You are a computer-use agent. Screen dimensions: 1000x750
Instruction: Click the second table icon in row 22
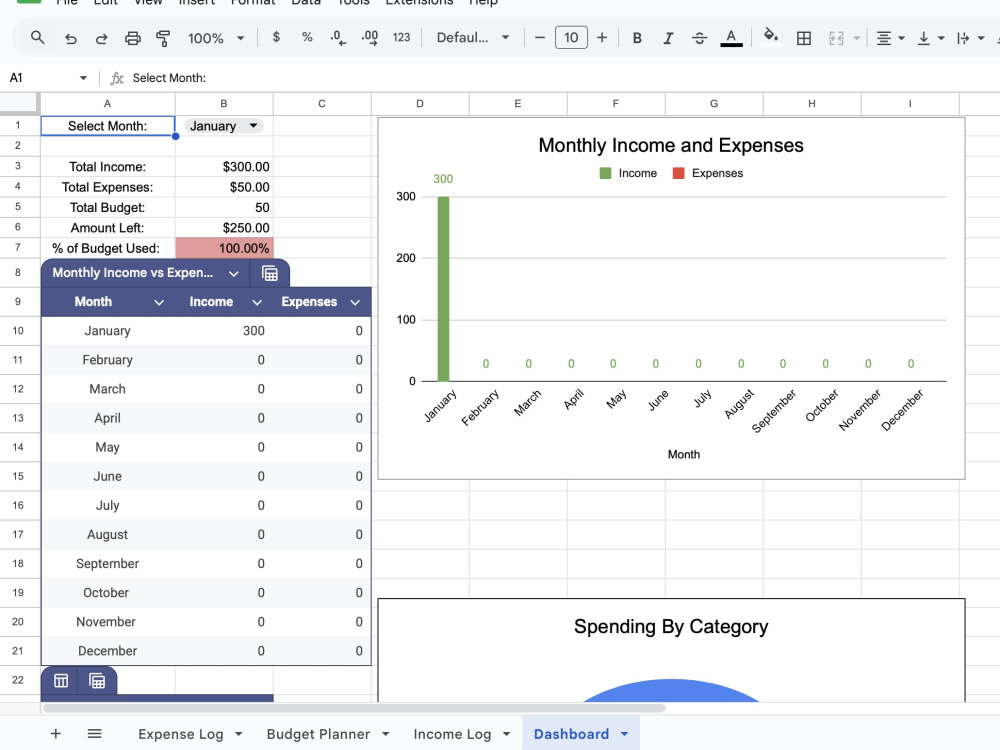(x=97, y=681)
